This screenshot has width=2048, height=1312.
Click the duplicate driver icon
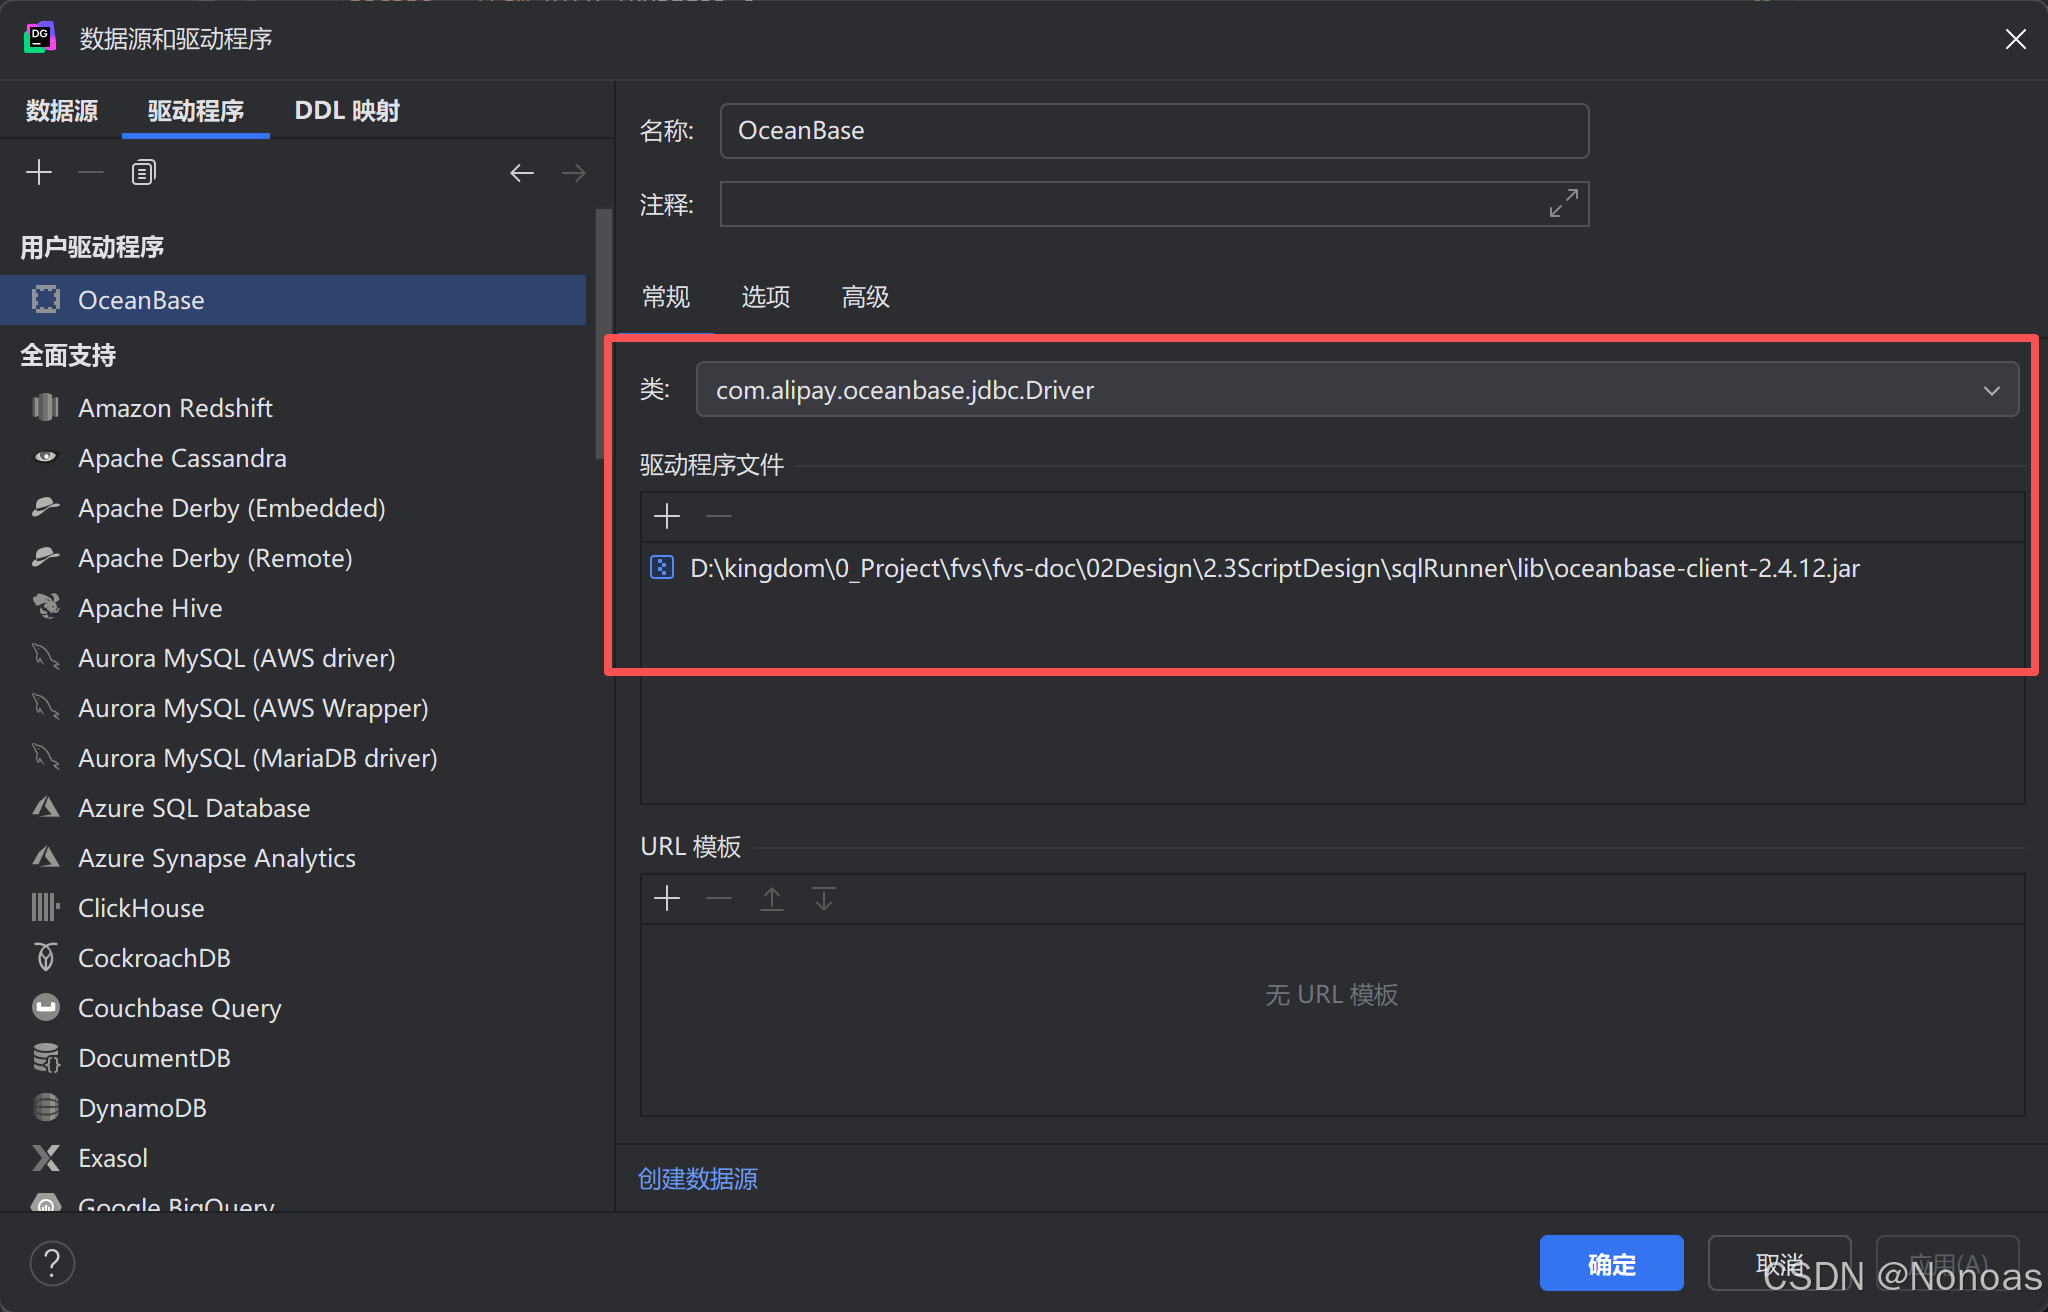[x=143, y=172]
